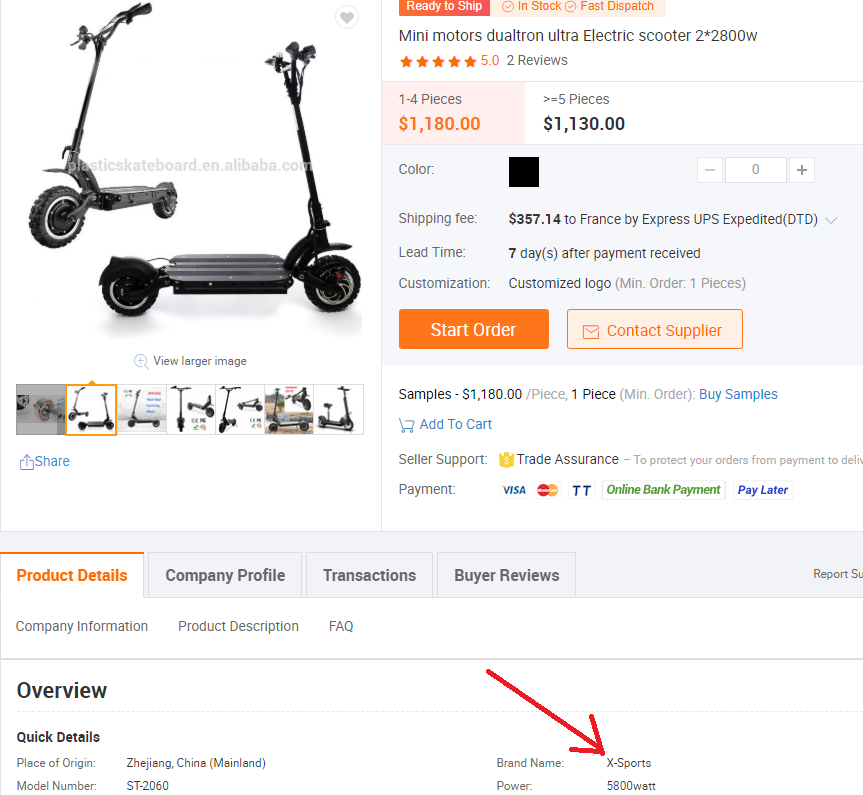Click the Start Order button
Screen dimensions: 863x795
click(474, 329)
